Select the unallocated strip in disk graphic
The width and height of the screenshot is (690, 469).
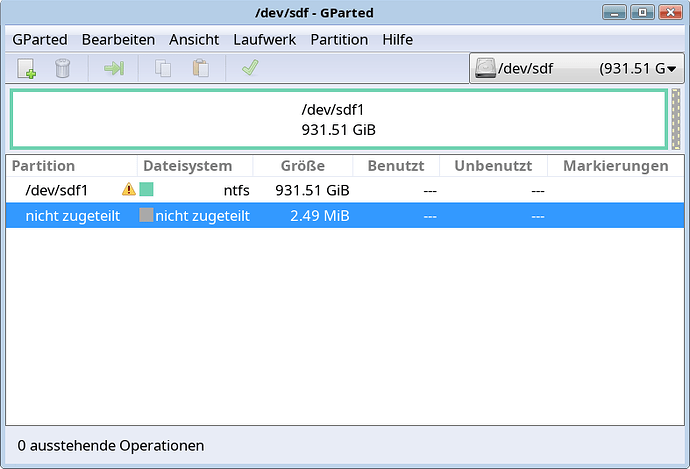coord(676,119)
